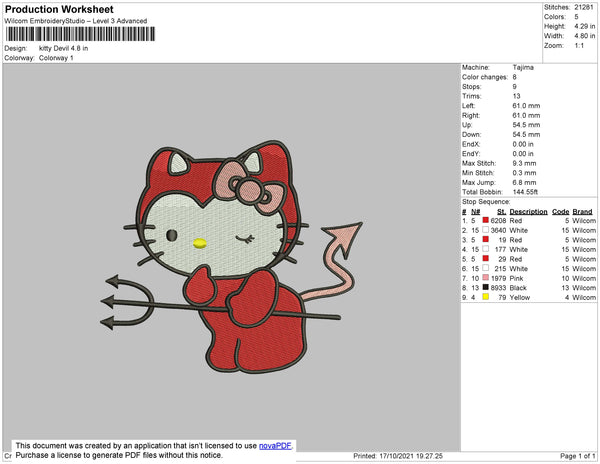Click the red swatch for stop 3

(x=486, y=239)
